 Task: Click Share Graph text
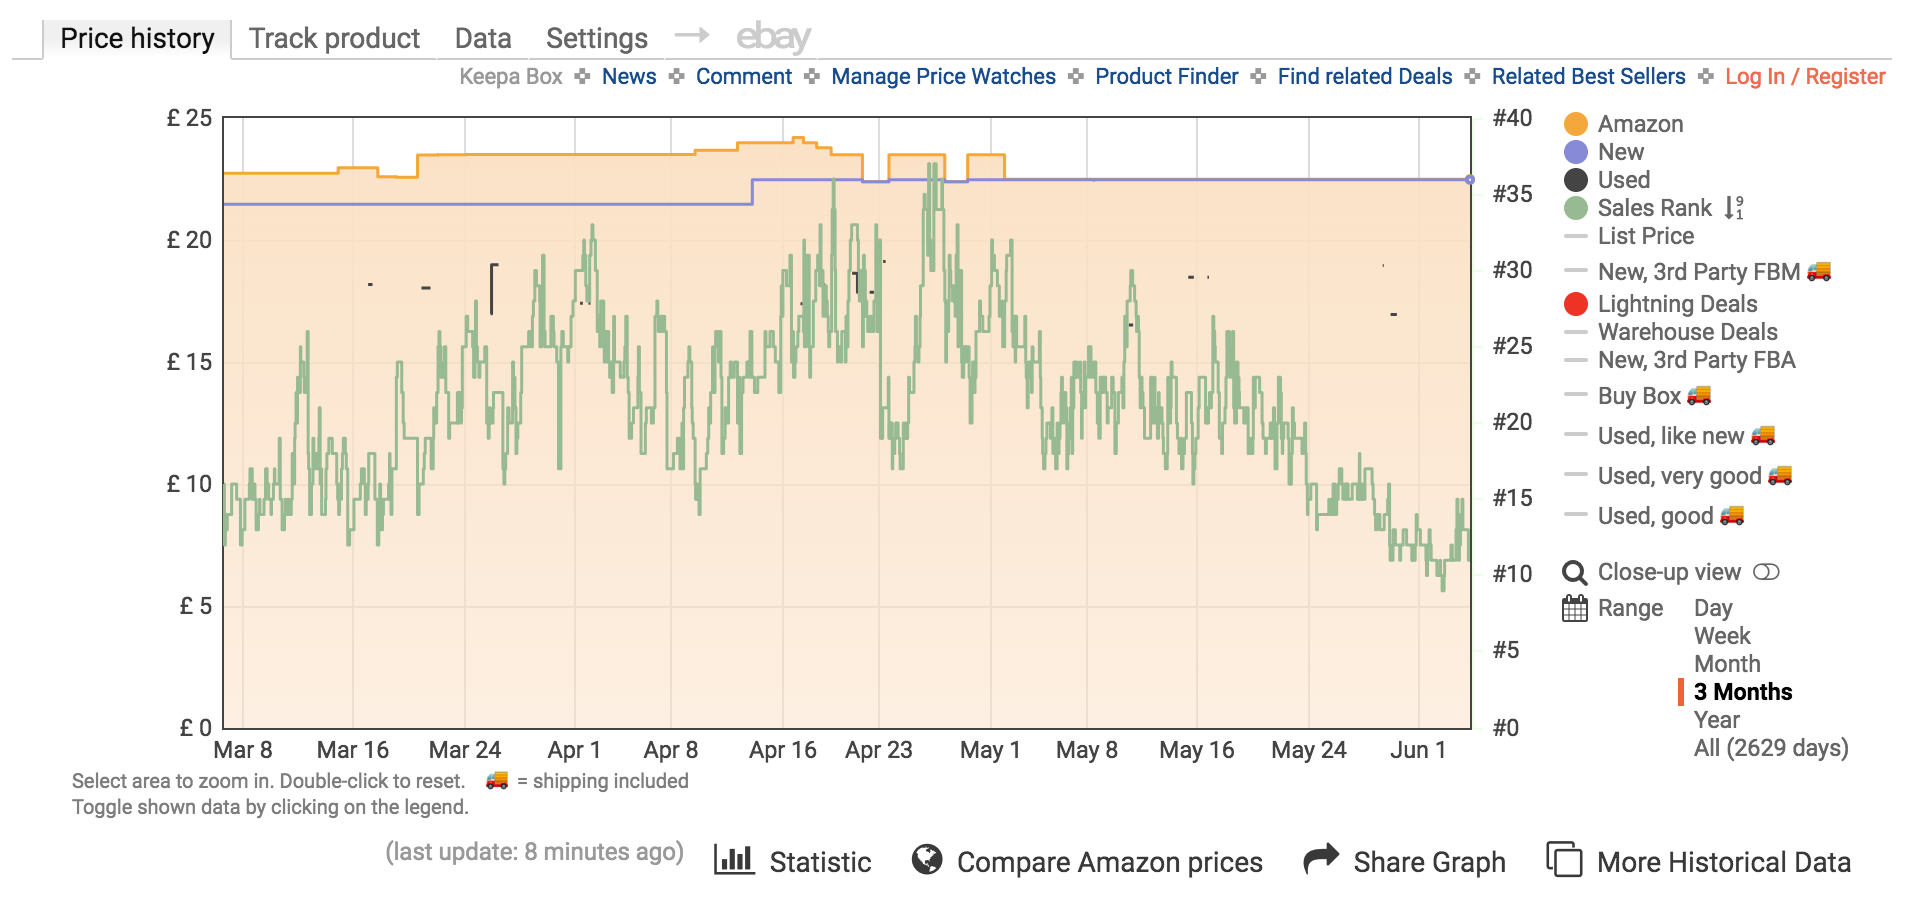1429,862
